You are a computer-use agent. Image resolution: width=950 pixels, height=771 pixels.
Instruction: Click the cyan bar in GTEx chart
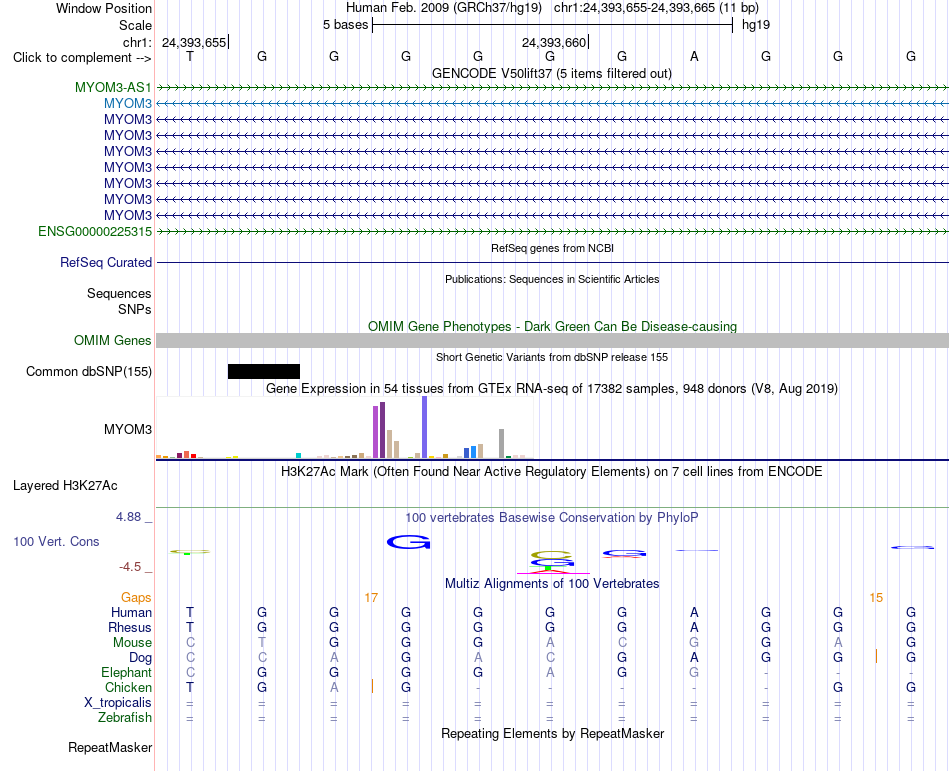pyautogui.click(x=298, y=455)
